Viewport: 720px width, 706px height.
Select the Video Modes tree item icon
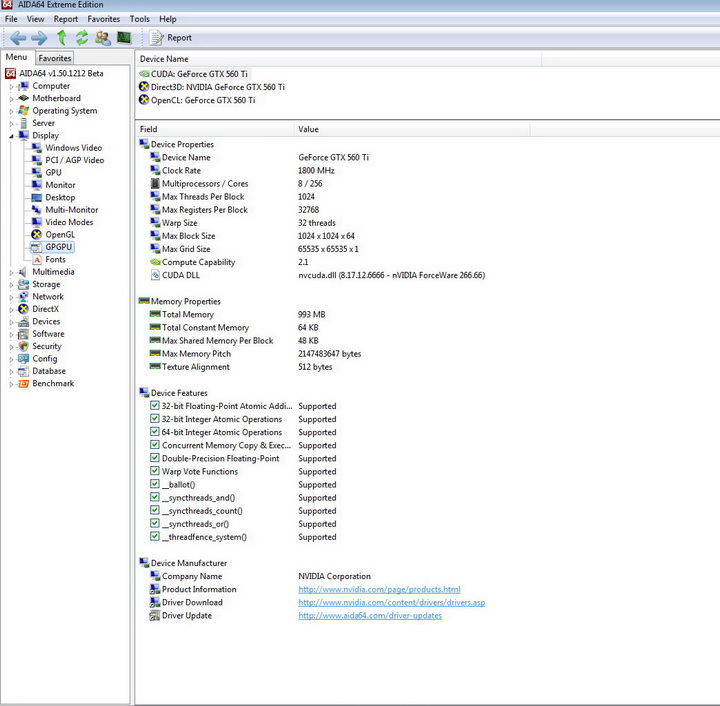(36, 222)
